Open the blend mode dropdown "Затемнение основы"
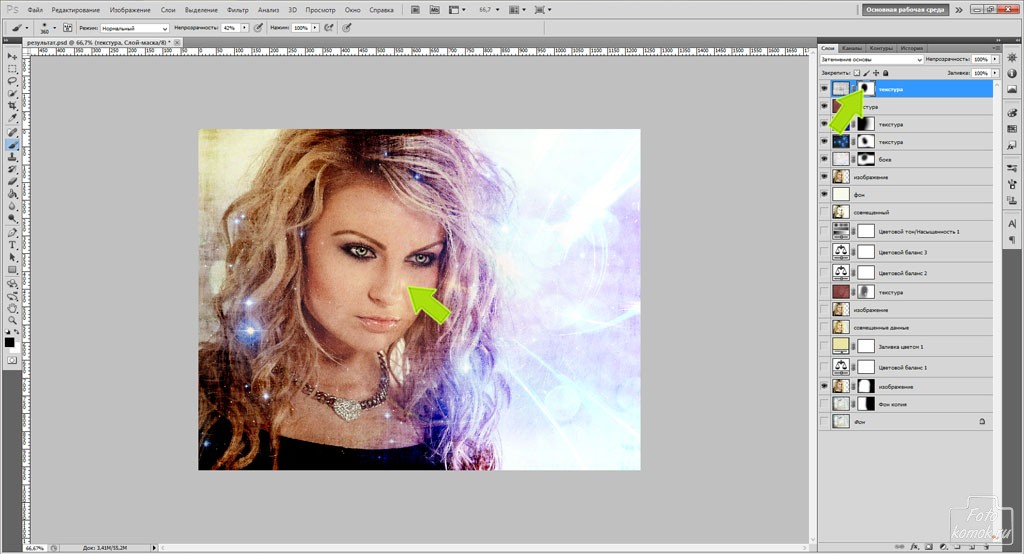This screenshot has height=554, width=1024. [x=871, y=60]
